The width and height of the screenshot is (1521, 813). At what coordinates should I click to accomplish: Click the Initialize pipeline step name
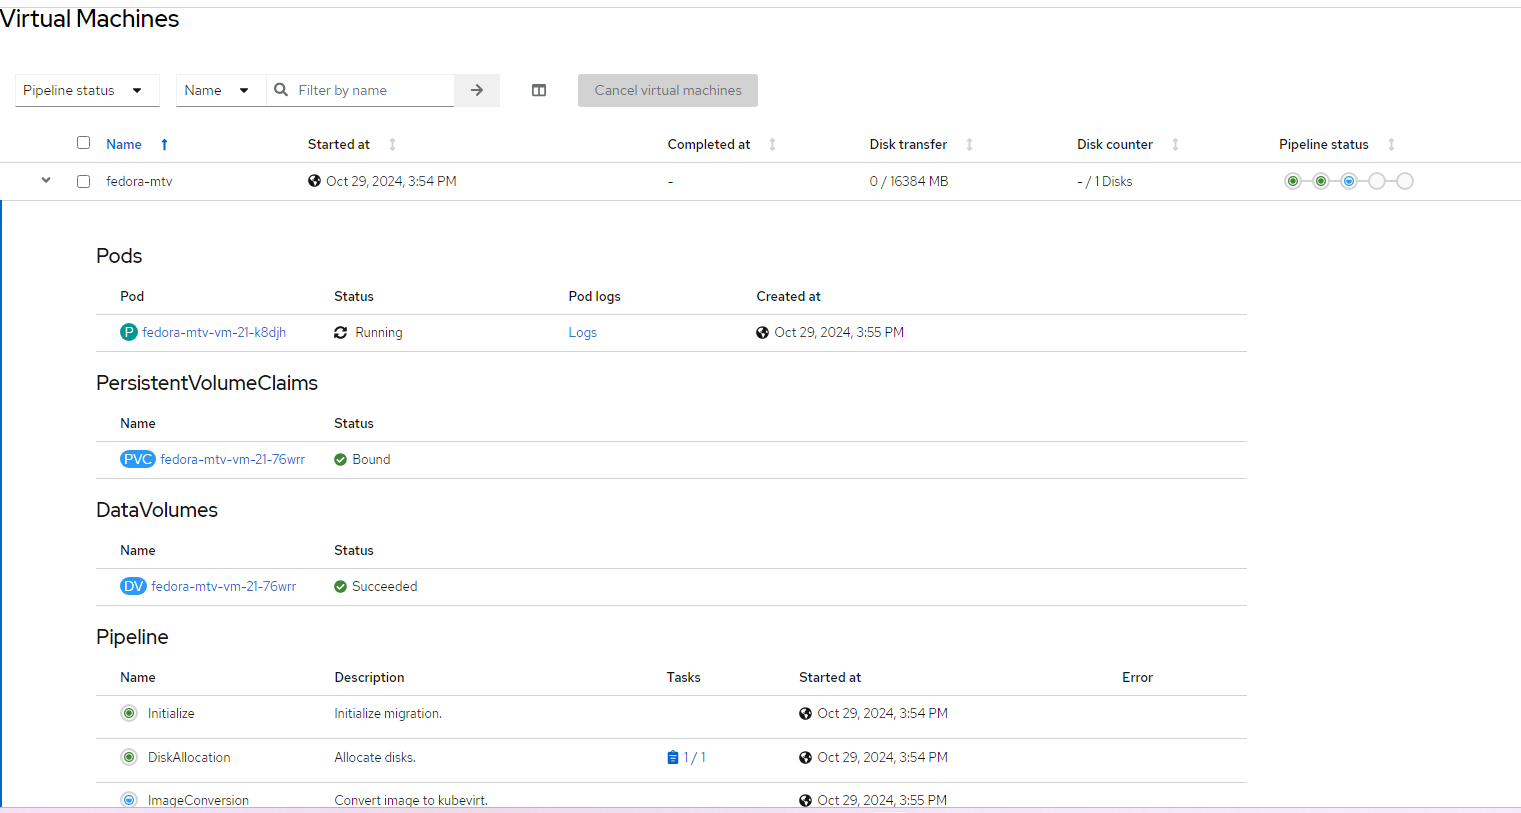point(171,713)
